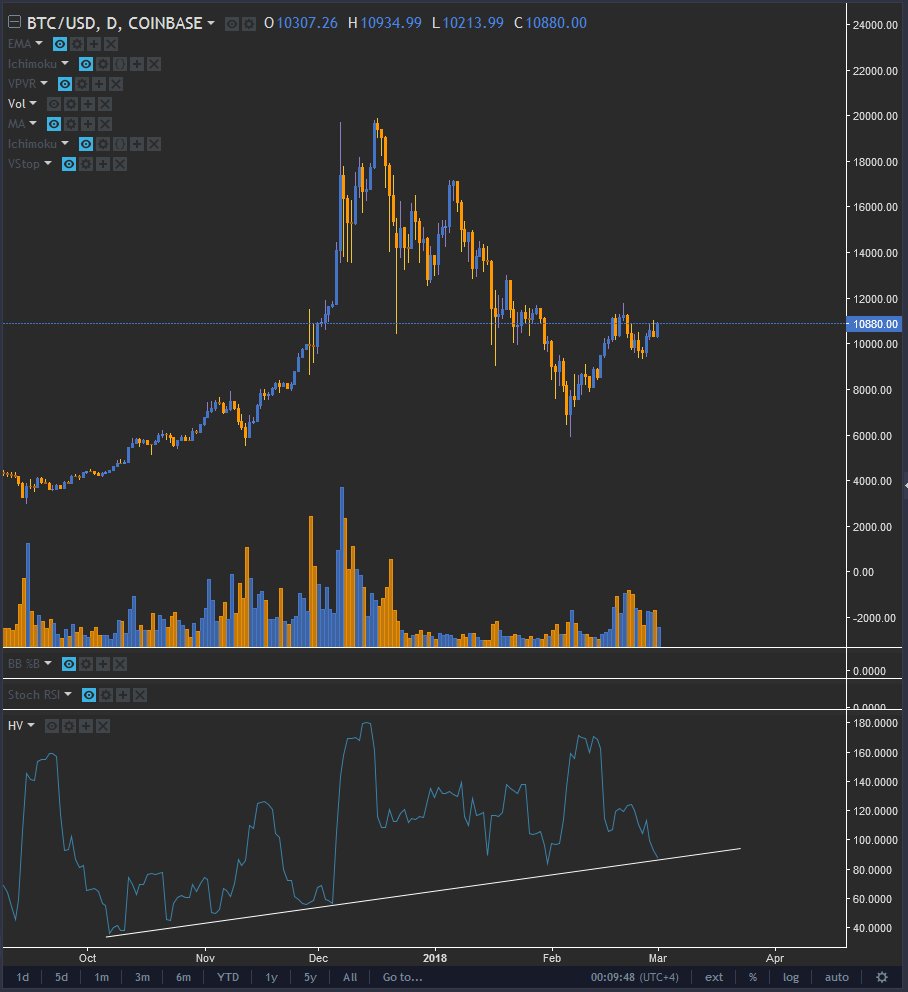
Task: Expand the HV dropdown arrow
Action: point(31,725)
